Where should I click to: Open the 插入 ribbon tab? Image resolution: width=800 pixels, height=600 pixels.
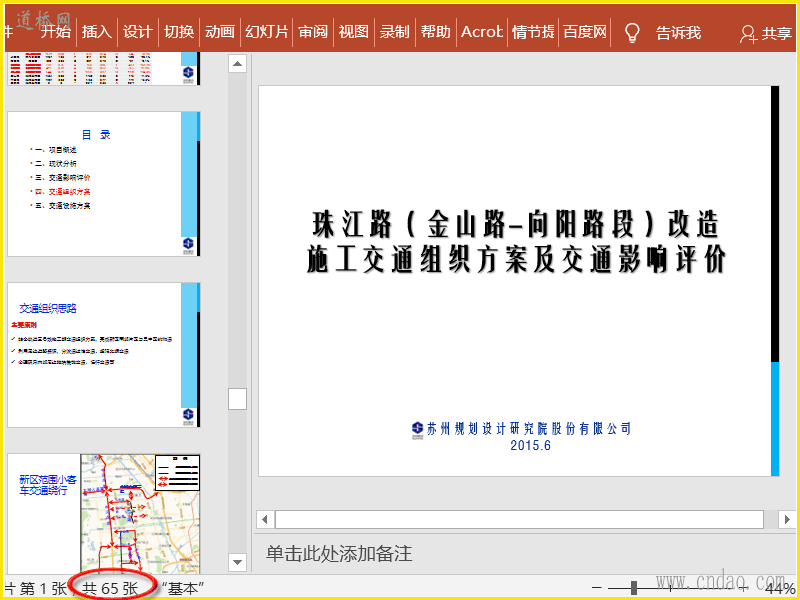pyautogui.click(x=96, y=32)
